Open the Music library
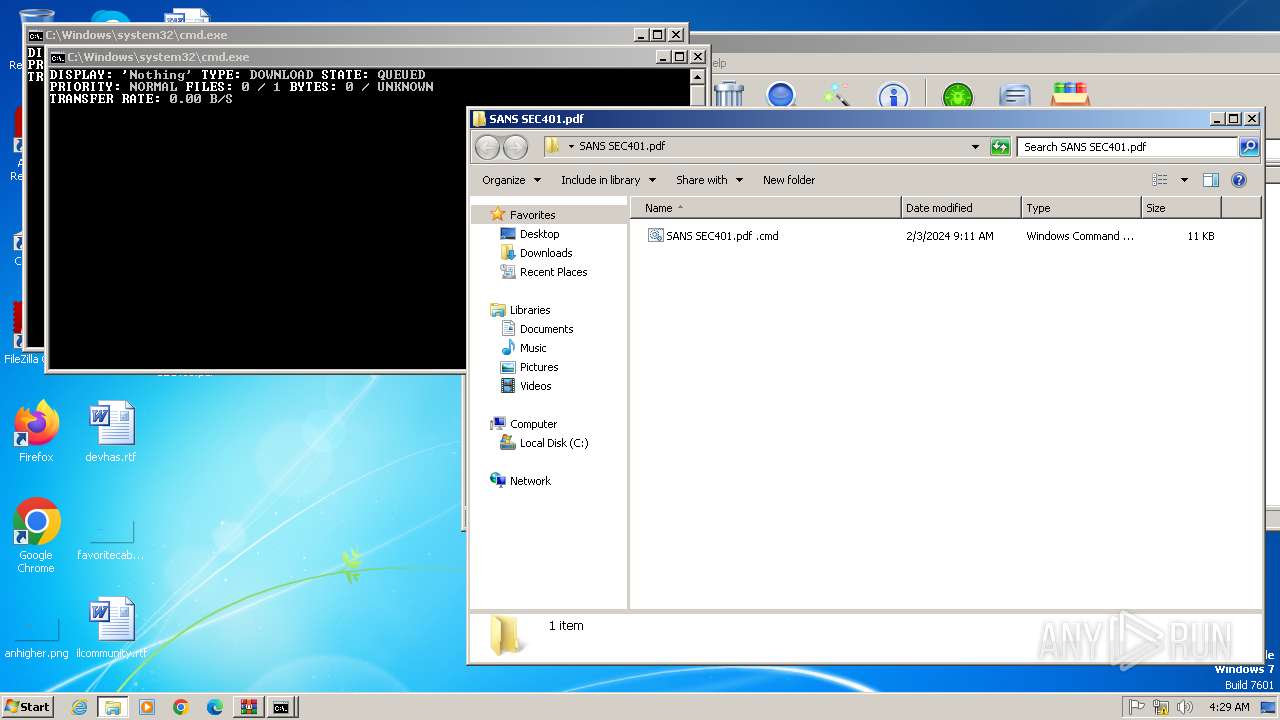This screenshot has height=720, width=1280. (x=533, y=348)
